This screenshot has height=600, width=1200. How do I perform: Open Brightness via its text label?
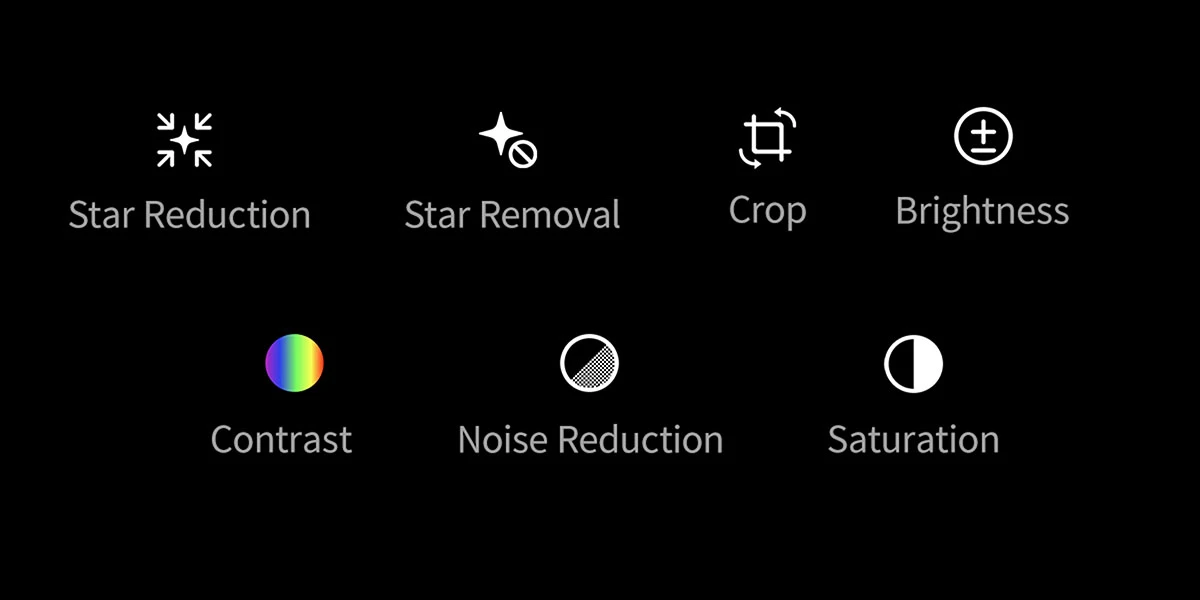[982, 212]
